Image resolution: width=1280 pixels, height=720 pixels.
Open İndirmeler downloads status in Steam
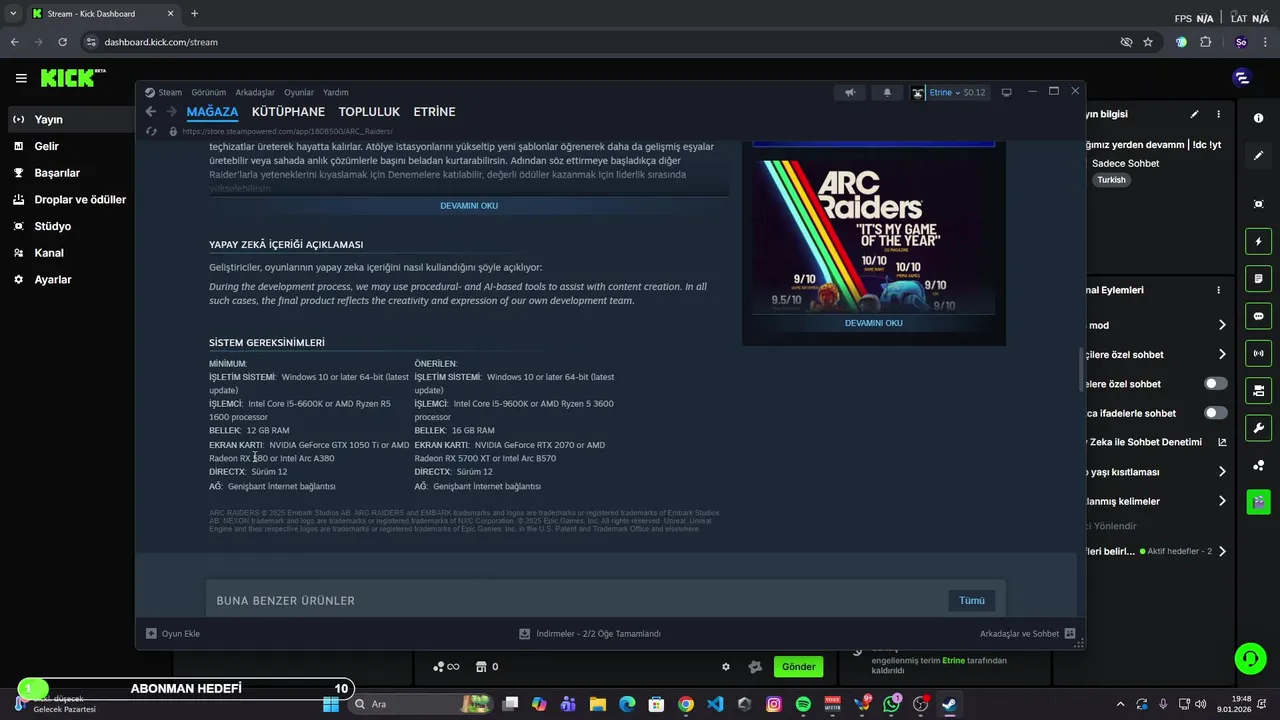pos(589,633)
